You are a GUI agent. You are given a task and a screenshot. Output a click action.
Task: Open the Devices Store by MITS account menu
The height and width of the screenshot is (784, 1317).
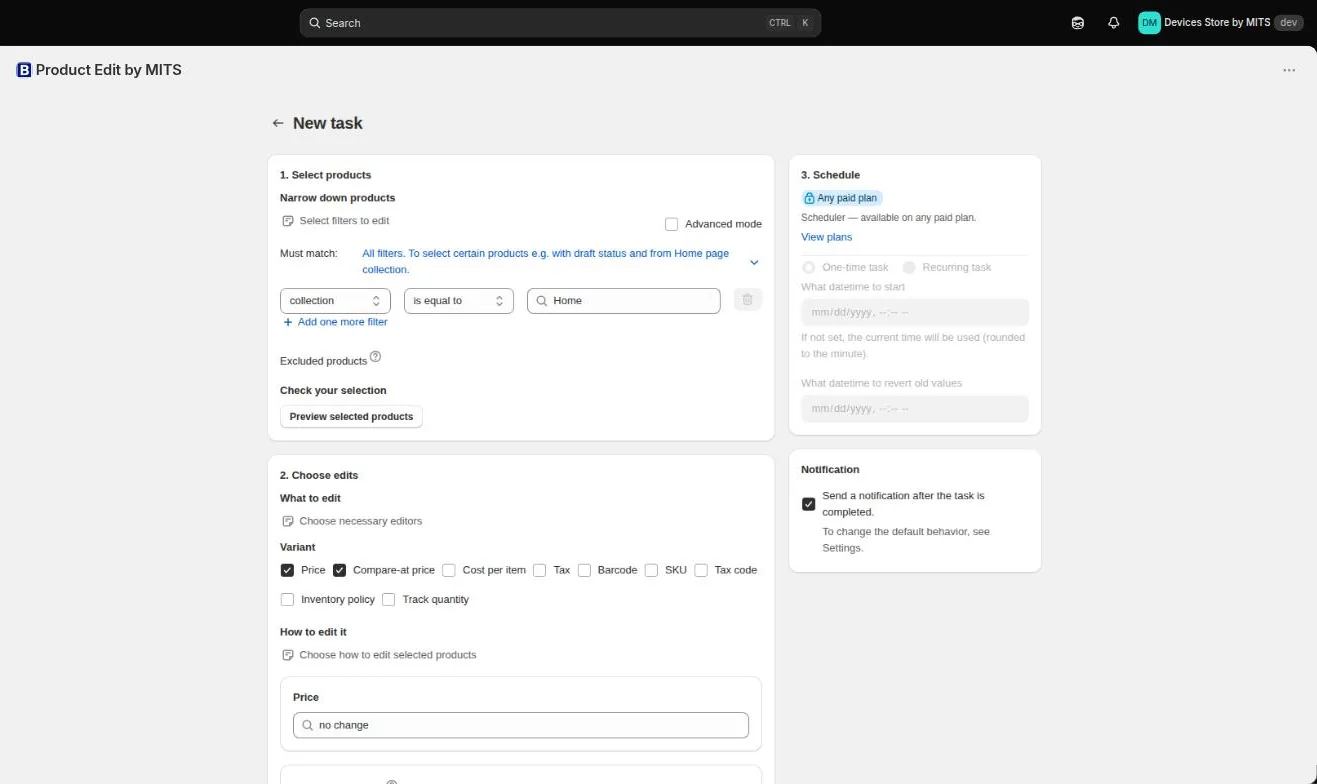coord(1220,22)
